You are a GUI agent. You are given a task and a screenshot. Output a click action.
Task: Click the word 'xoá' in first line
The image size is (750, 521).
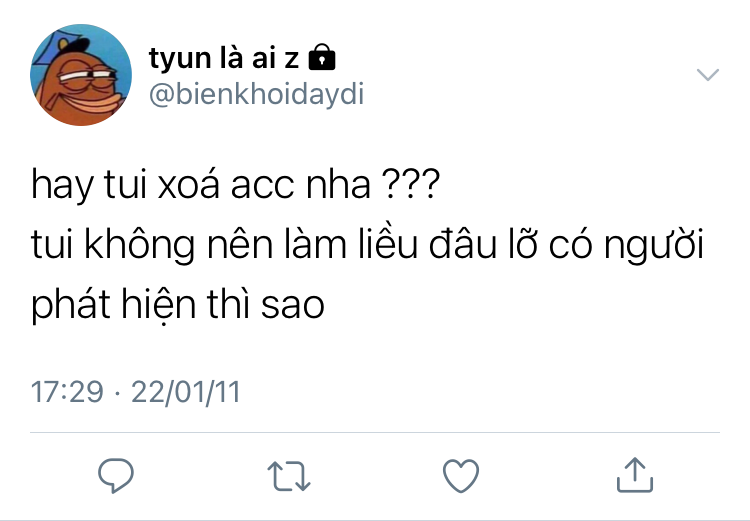tap(188, 184)
